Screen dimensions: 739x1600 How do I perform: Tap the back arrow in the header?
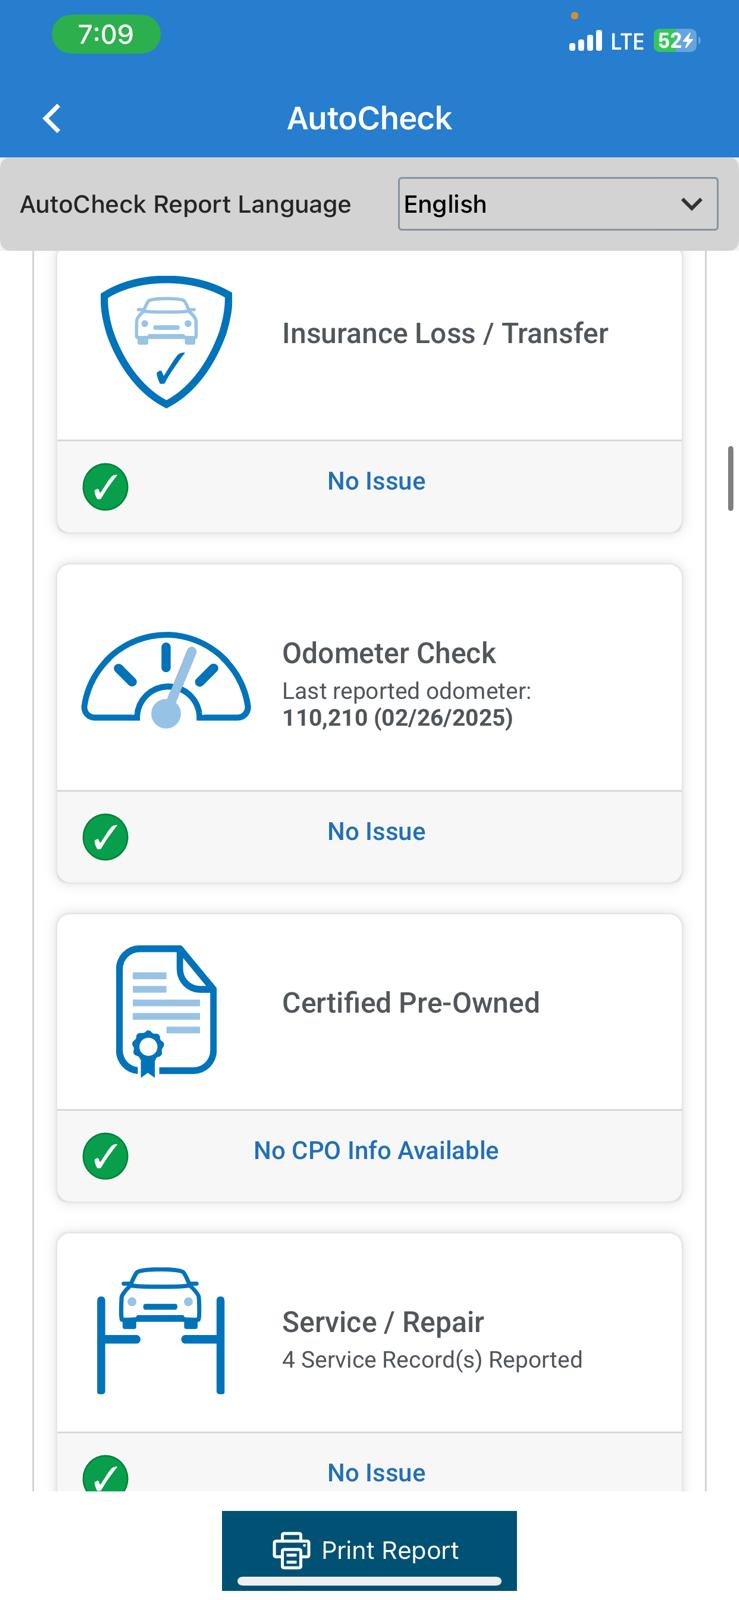pyautogui.click(x=52, y=118)
